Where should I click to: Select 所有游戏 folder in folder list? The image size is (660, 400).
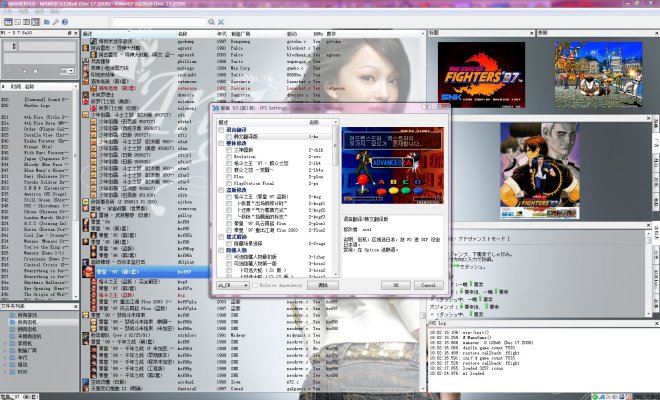27,315
